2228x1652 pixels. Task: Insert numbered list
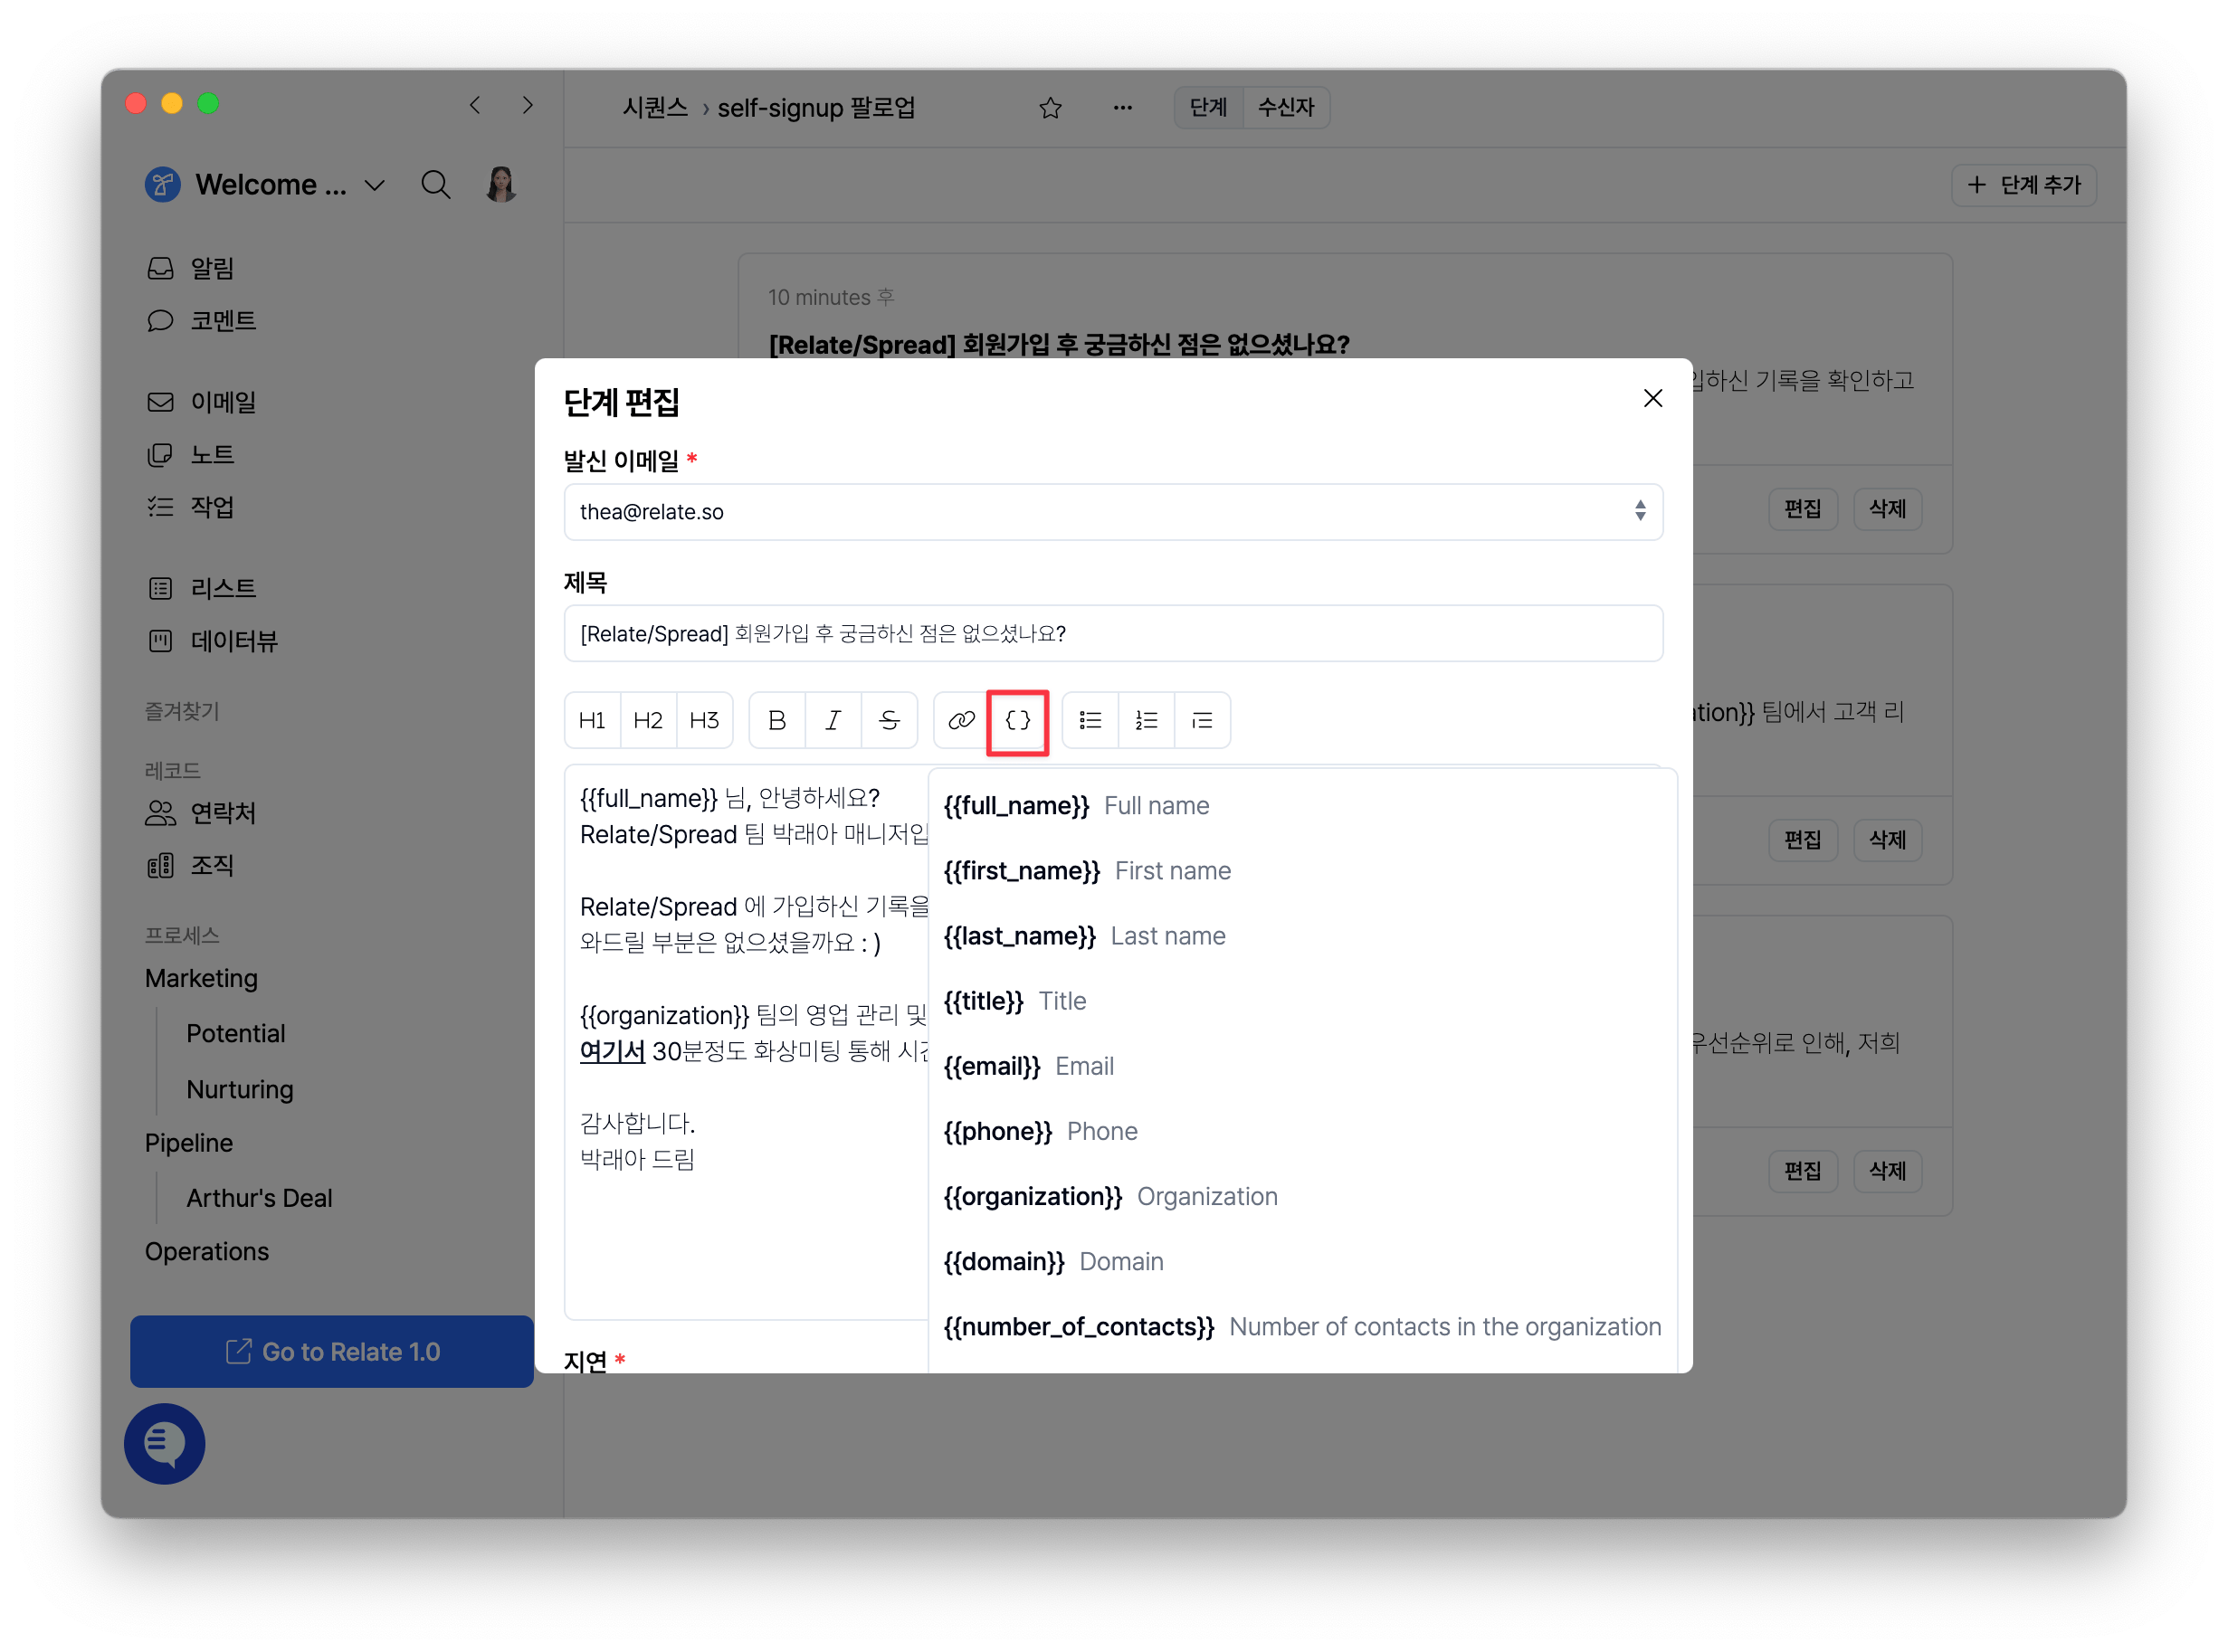point(1146,720)
